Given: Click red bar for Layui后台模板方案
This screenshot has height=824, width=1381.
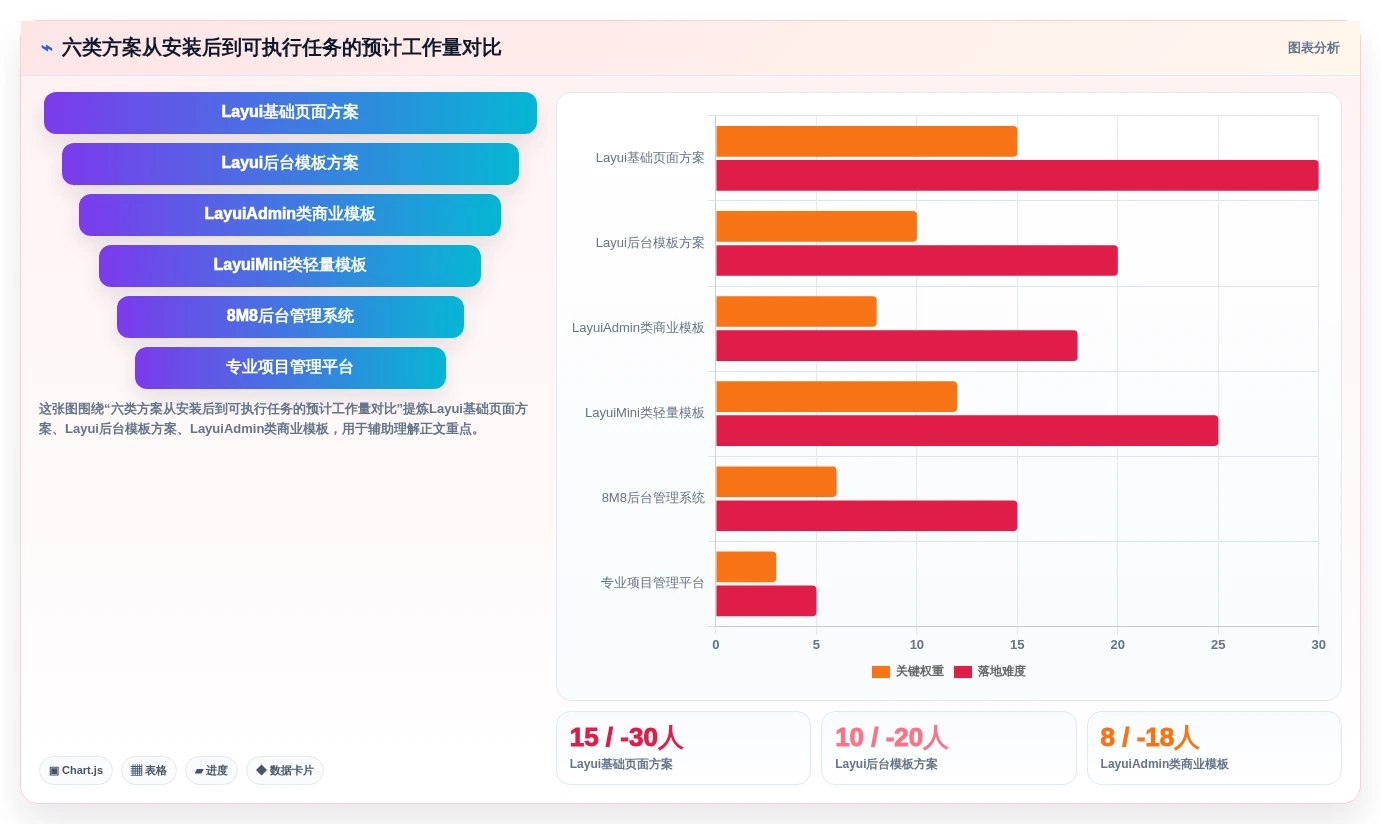Looking at the screenshot, I should coord(917,260).
